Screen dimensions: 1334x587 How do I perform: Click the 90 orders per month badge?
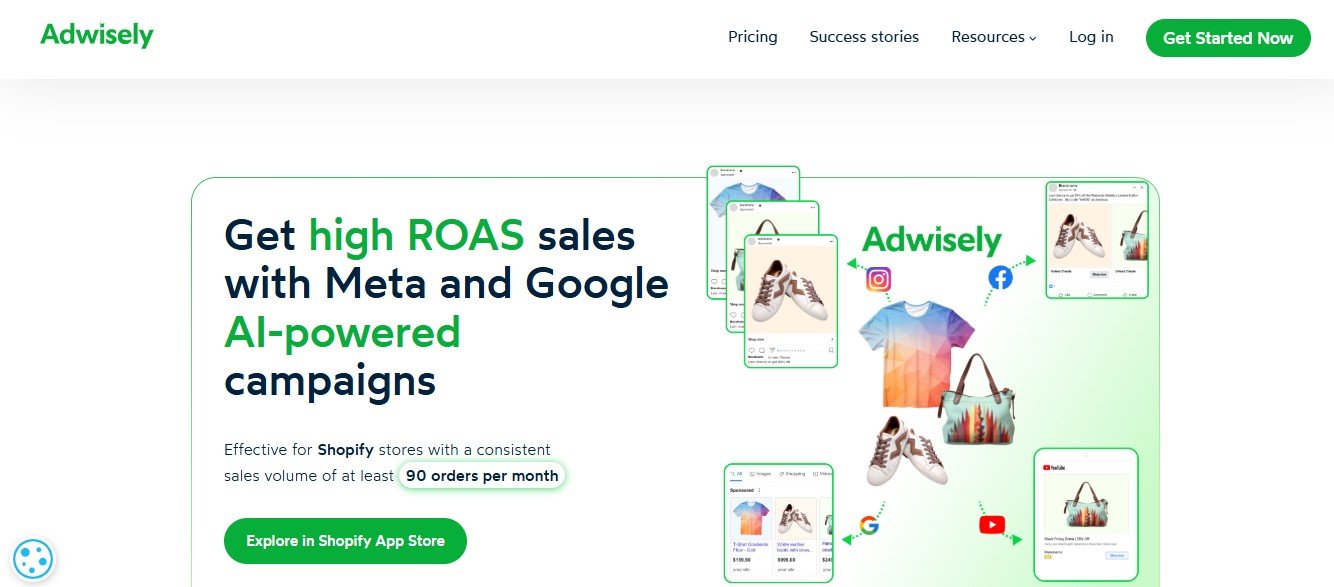[482, 476]
